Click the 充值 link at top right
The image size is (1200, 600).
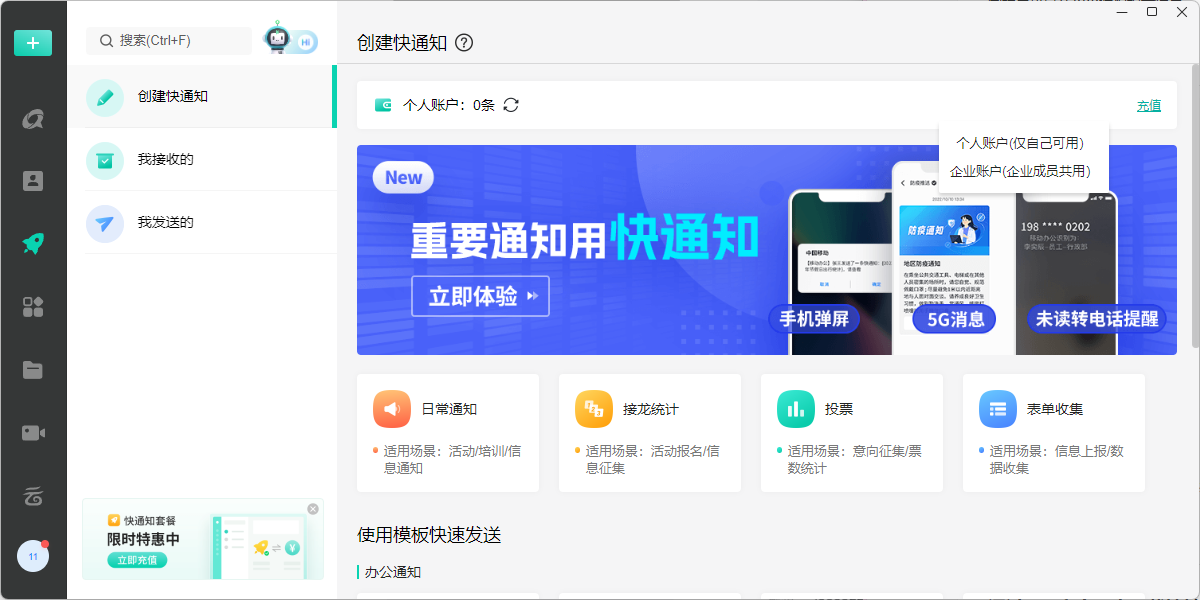point(1149,105)
